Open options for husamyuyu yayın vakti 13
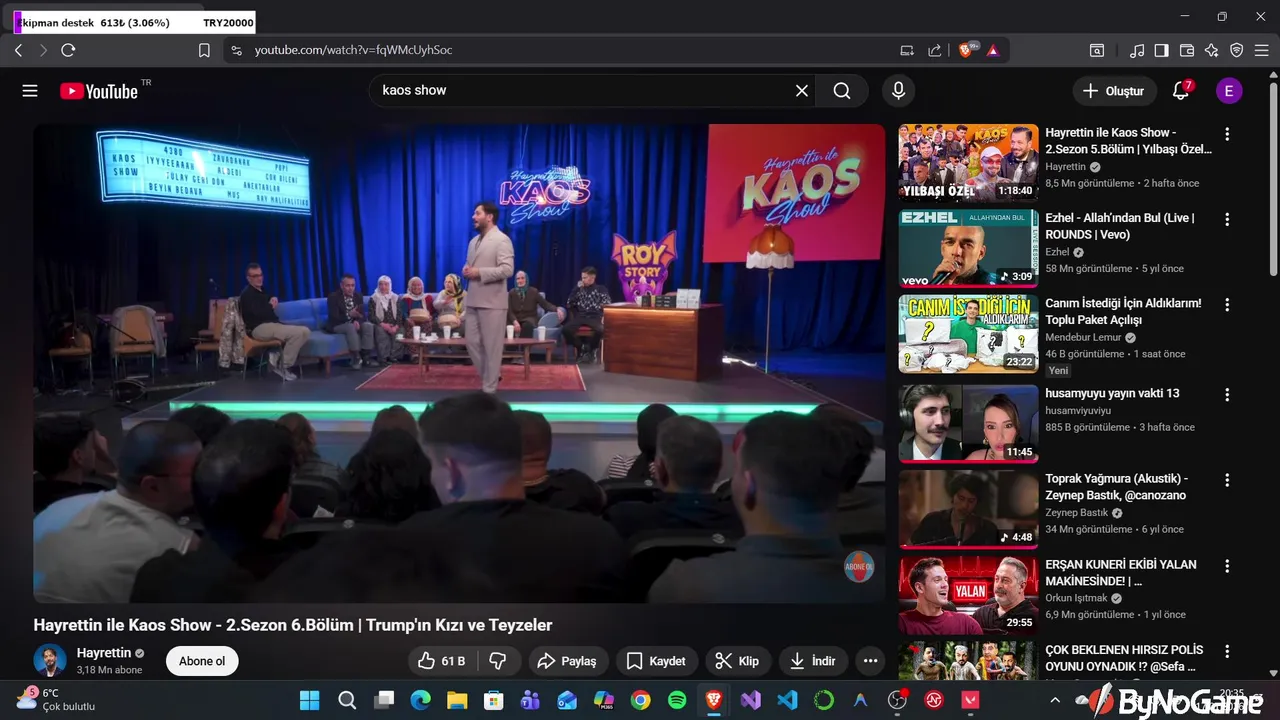This screenshot has width=1280, height=720. pyautogui.click(x=1227, y=395)
